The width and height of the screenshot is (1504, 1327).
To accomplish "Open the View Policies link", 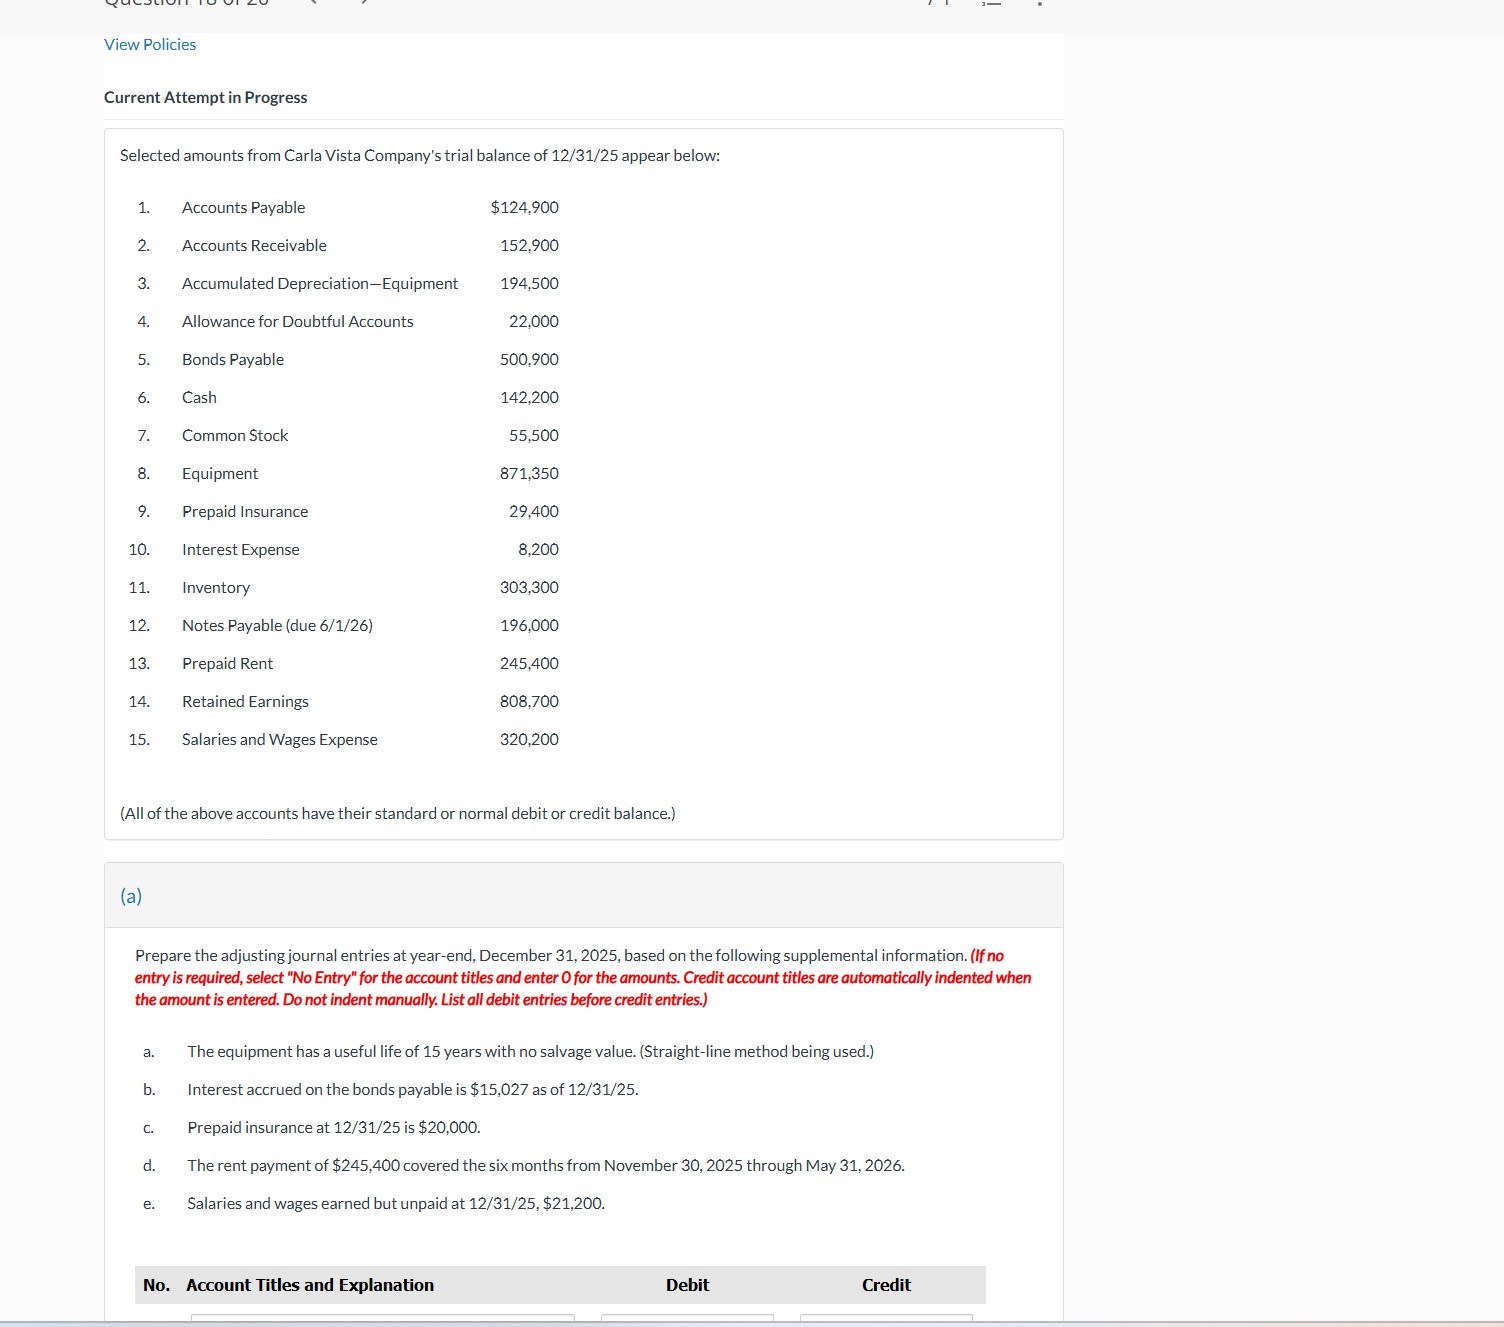I will [x=149, y=44].
